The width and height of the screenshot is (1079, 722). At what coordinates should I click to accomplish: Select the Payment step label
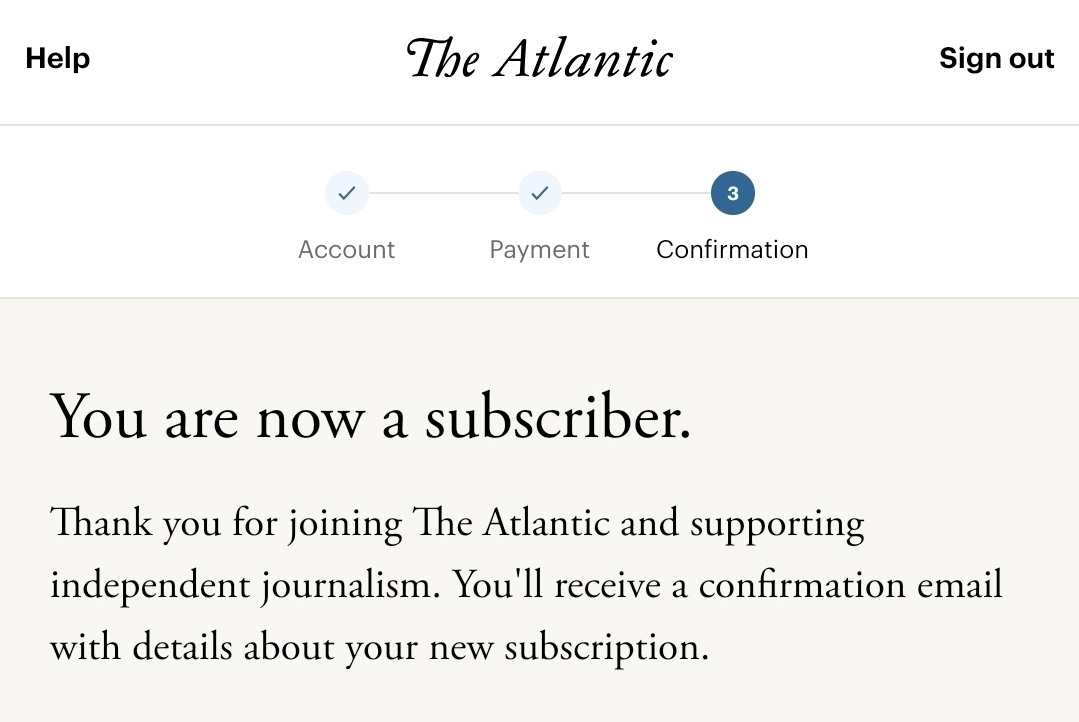coord(540,249)
